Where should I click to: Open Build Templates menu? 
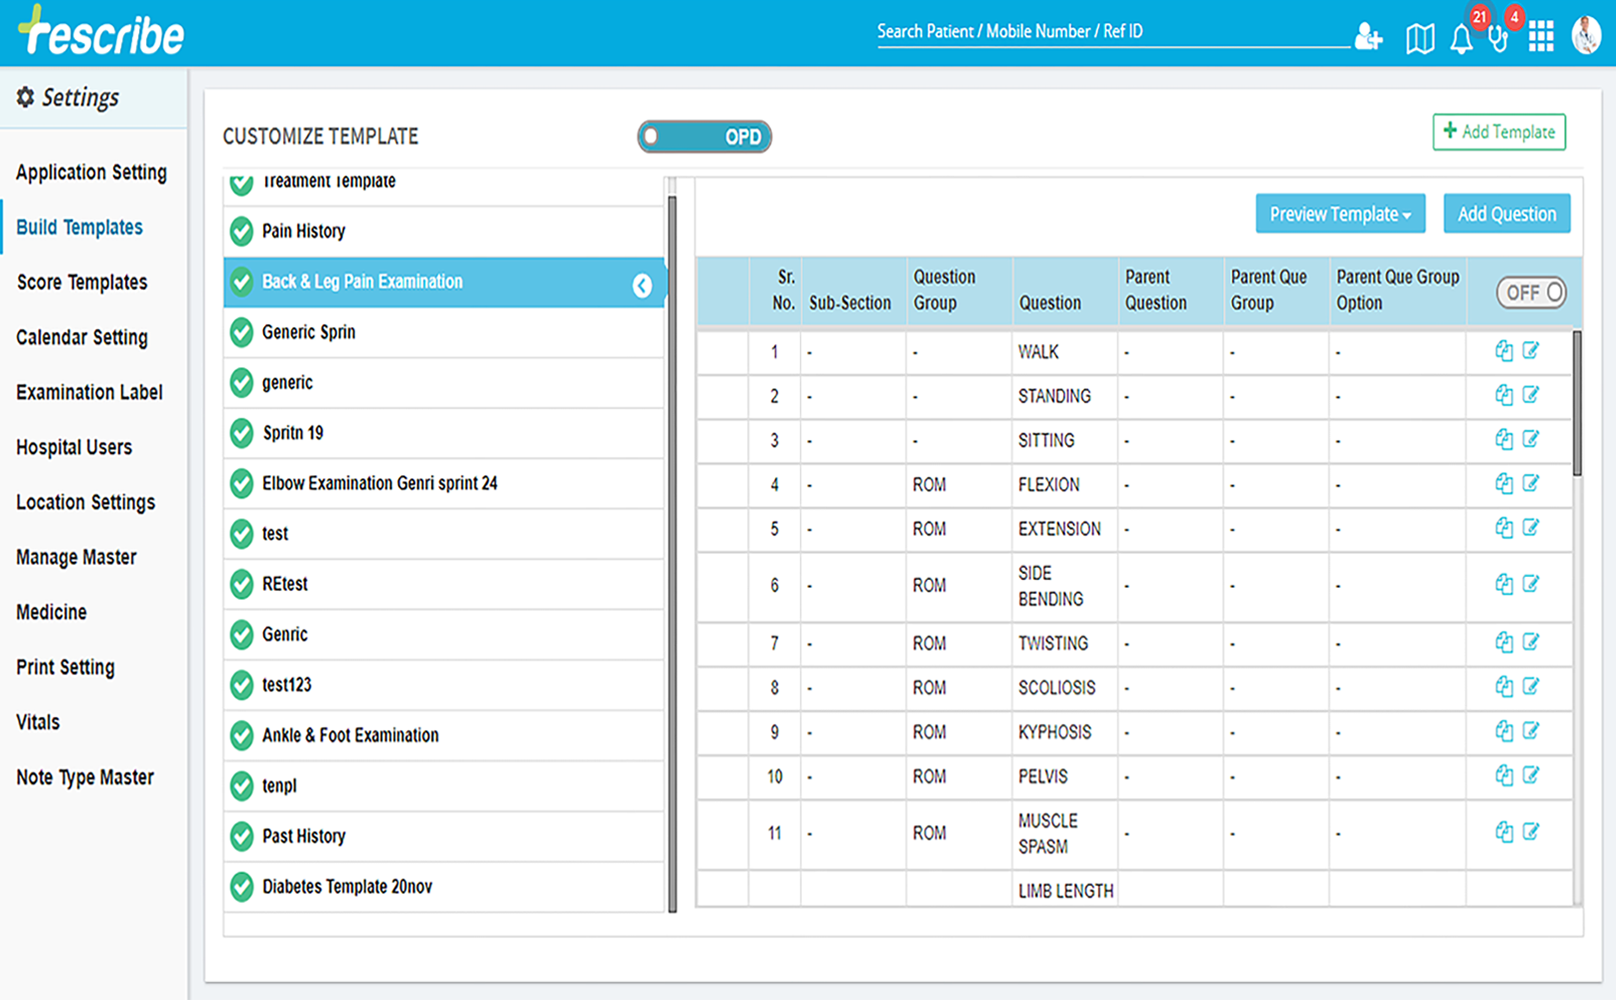[79, 227]
